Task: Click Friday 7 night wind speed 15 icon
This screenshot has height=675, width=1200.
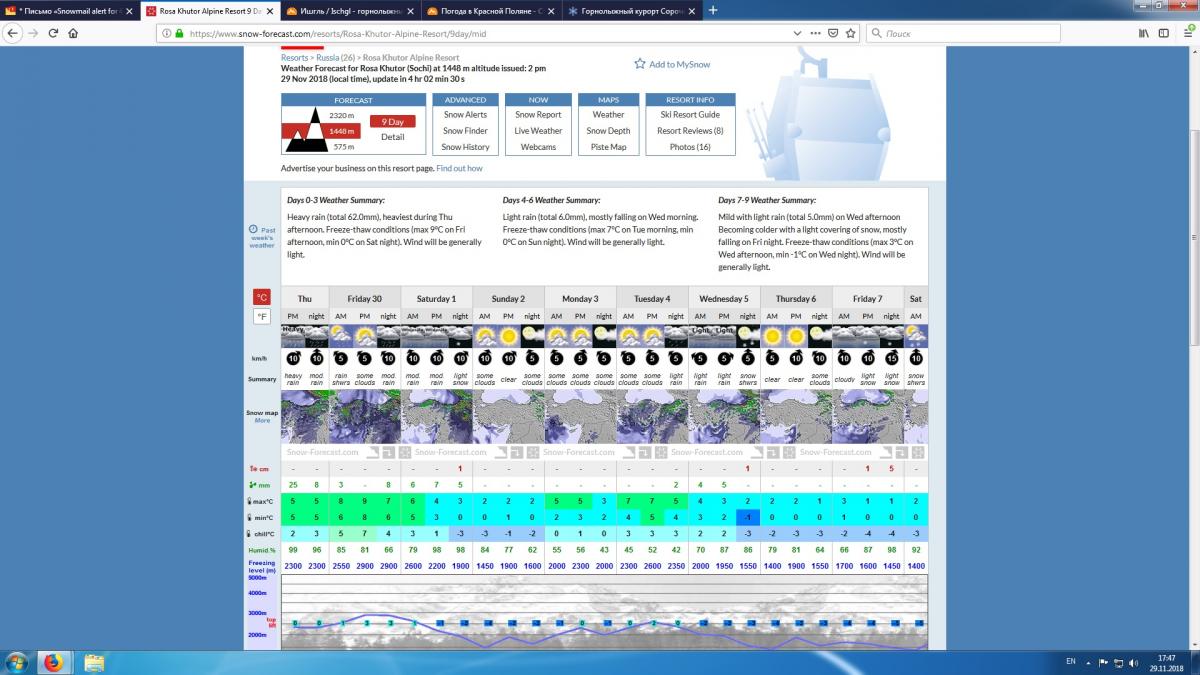Action: tap(892, 357)
